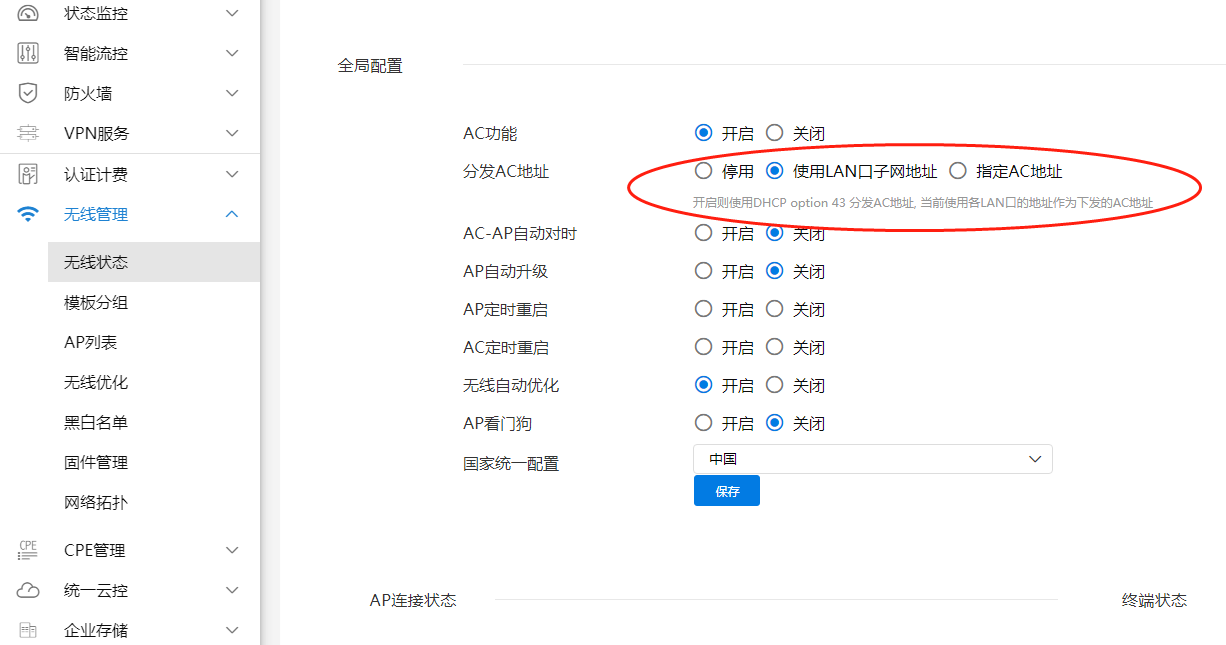
Task: Open the AP列表 submenu item
Action: [91, 342]
